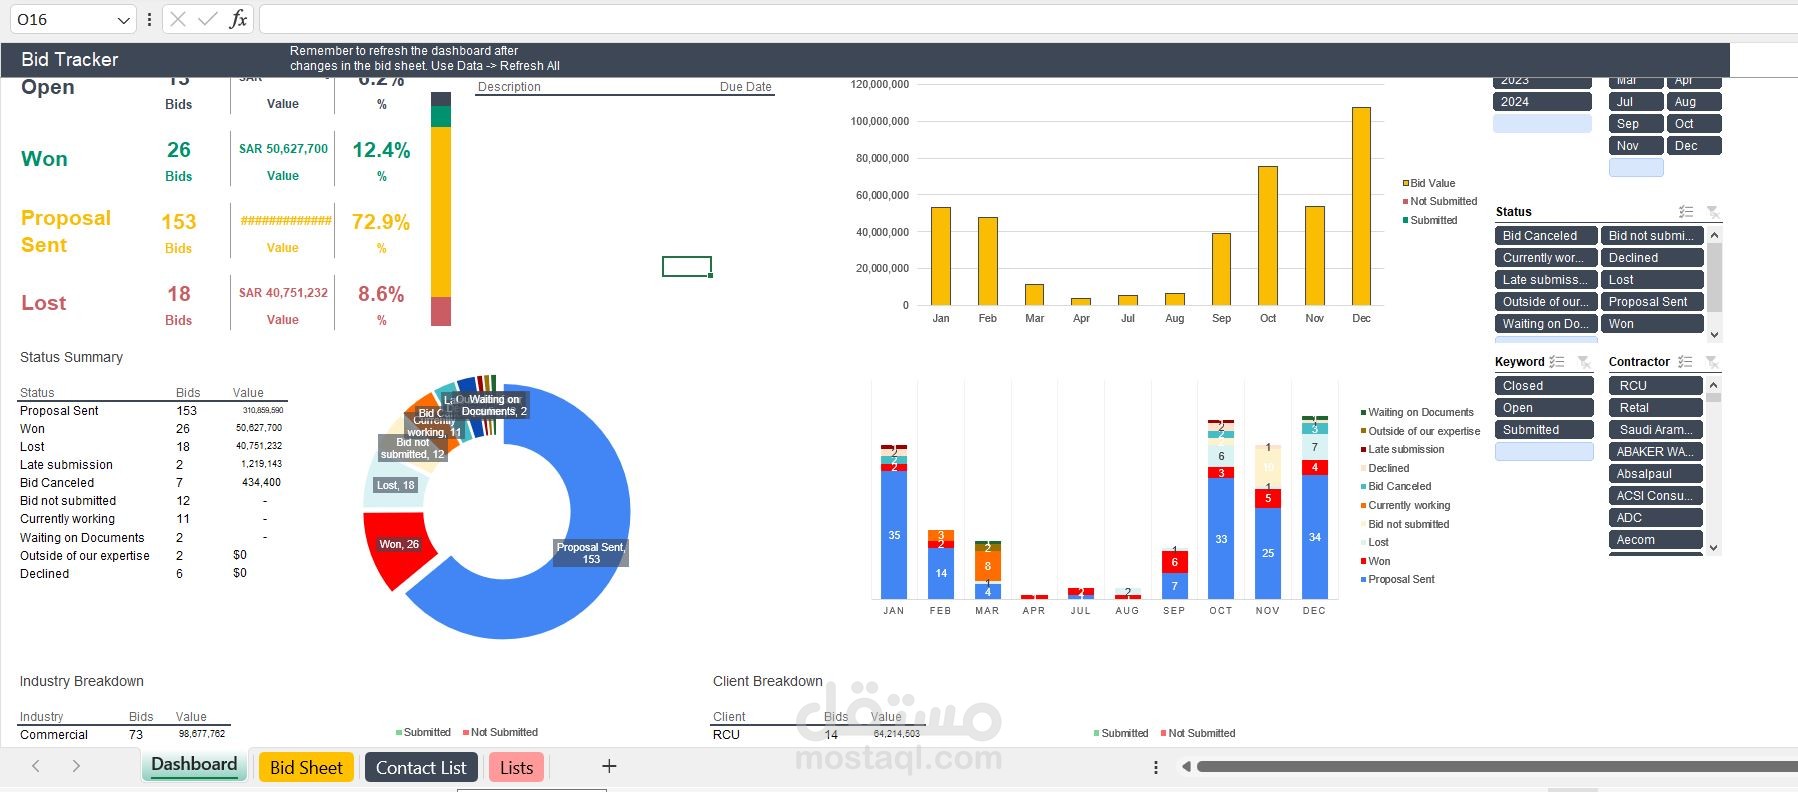Screen dimensions: 1798x792
Task: Toggle the Oct month slicer item
Action: tap(1694, 124)
